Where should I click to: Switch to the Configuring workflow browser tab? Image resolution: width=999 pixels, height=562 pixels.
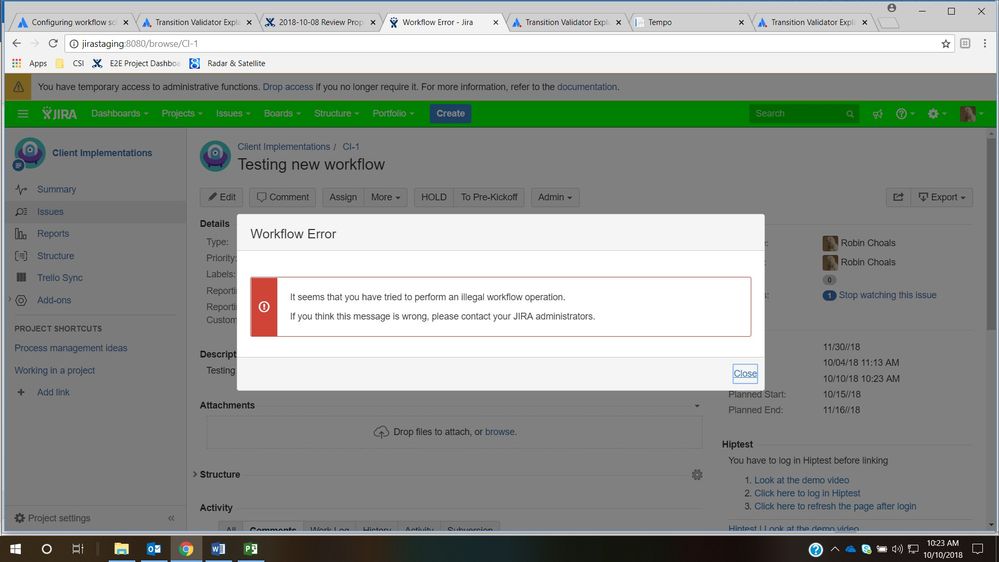[x=73, y=22]
